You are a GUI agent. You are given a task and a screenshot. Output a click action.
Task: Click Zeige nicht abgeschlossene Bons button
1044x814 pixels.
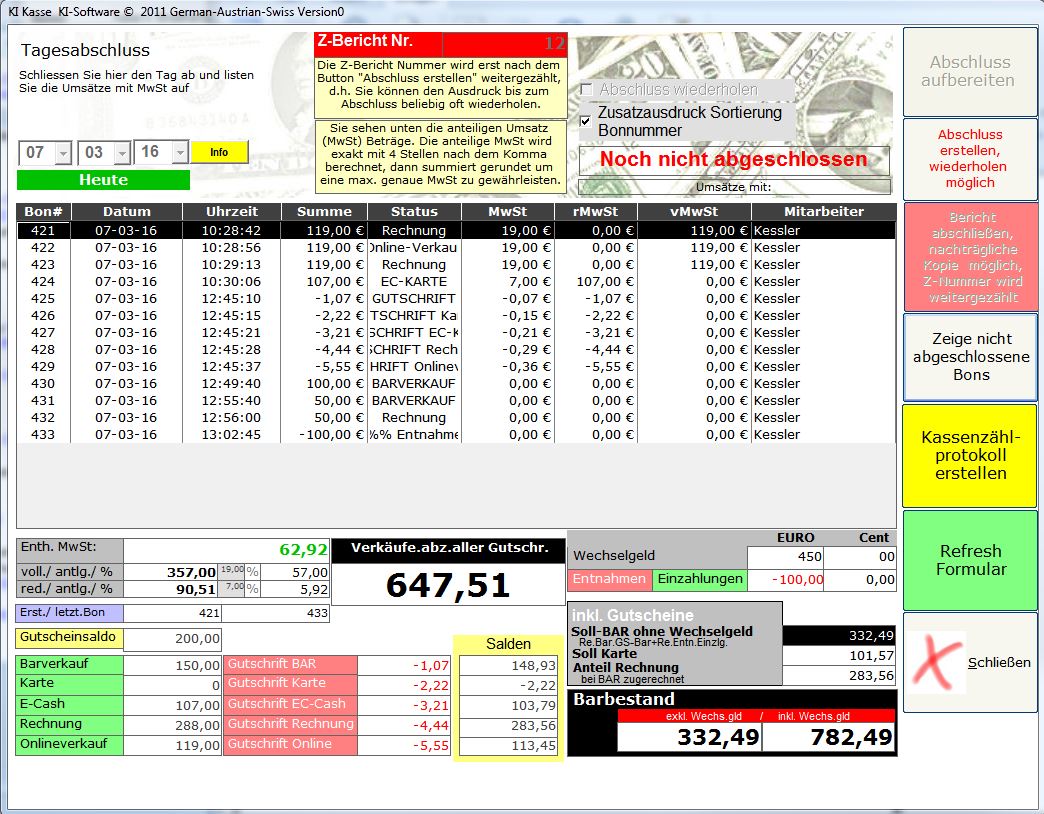coord(968,357)
